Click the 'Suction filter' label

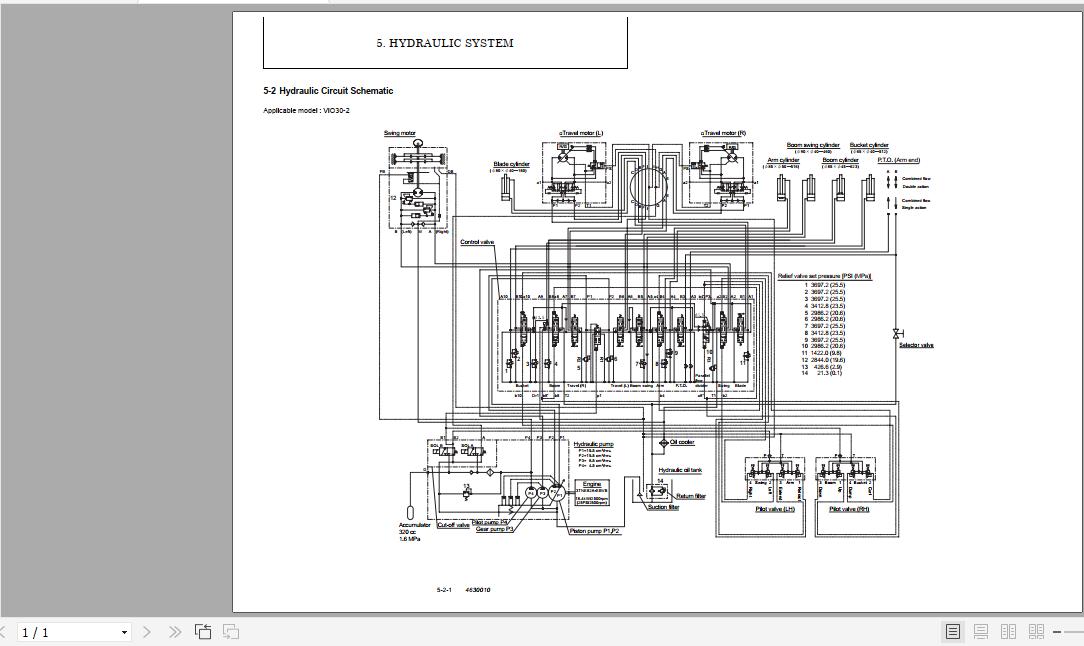pos(664,508)
